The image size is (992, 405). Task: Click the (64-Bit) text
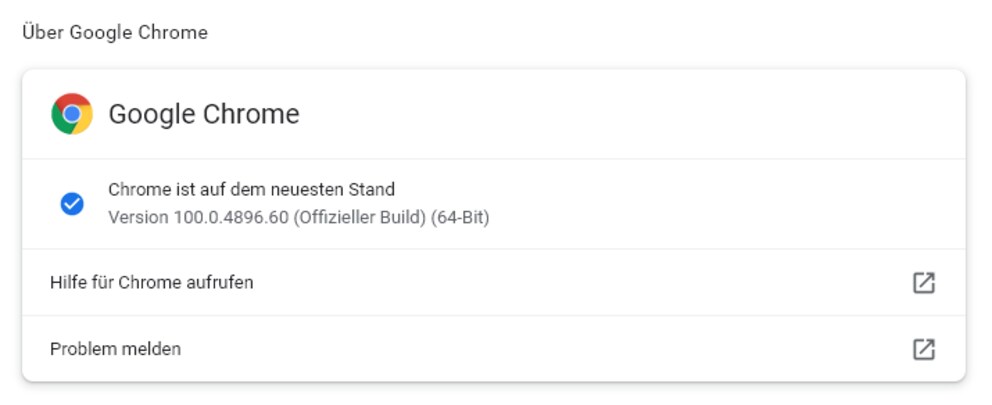click(460, 218)
